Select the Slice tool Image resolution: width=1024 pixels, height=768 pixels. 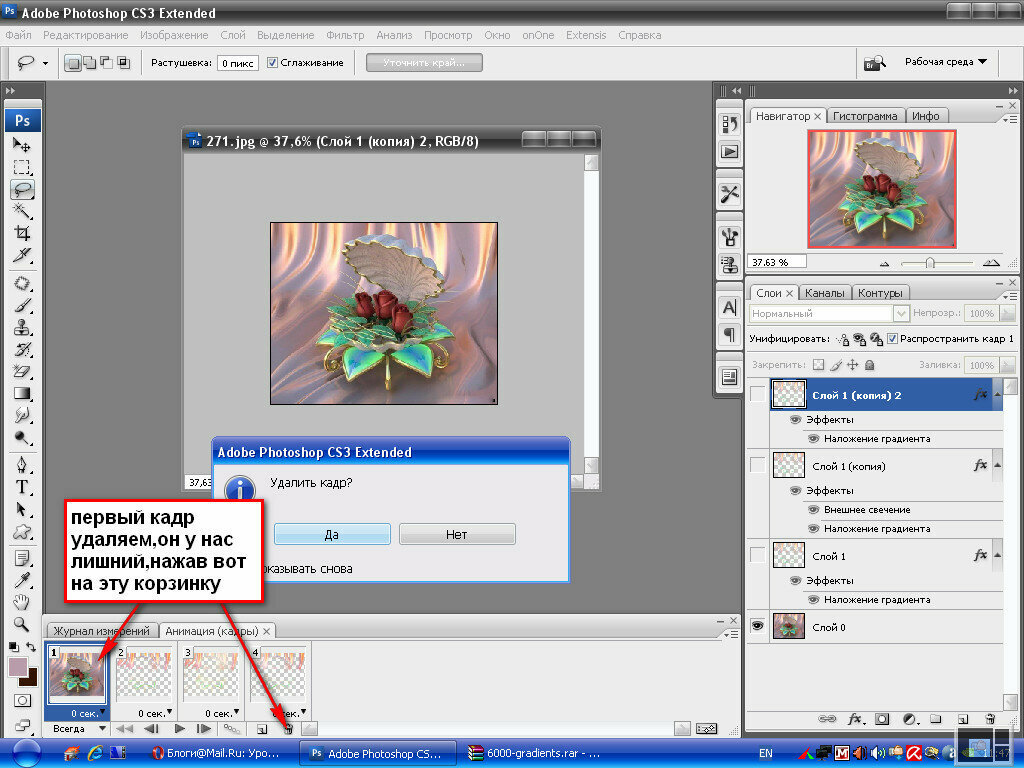[22, 255]
